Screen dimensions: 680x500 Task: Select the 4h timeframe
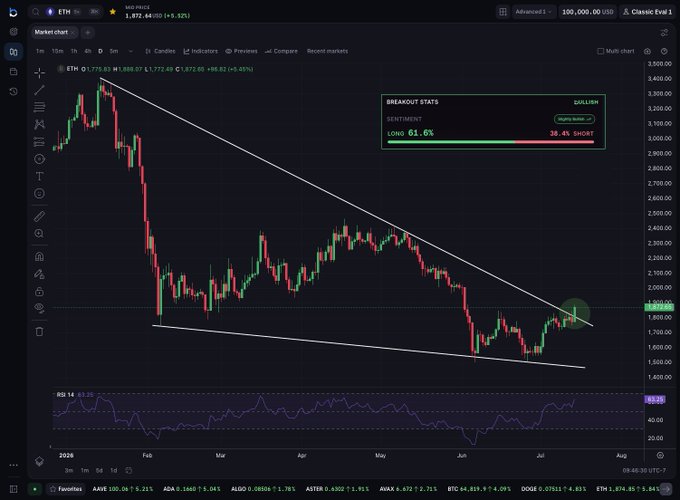(x=88, y=51)
